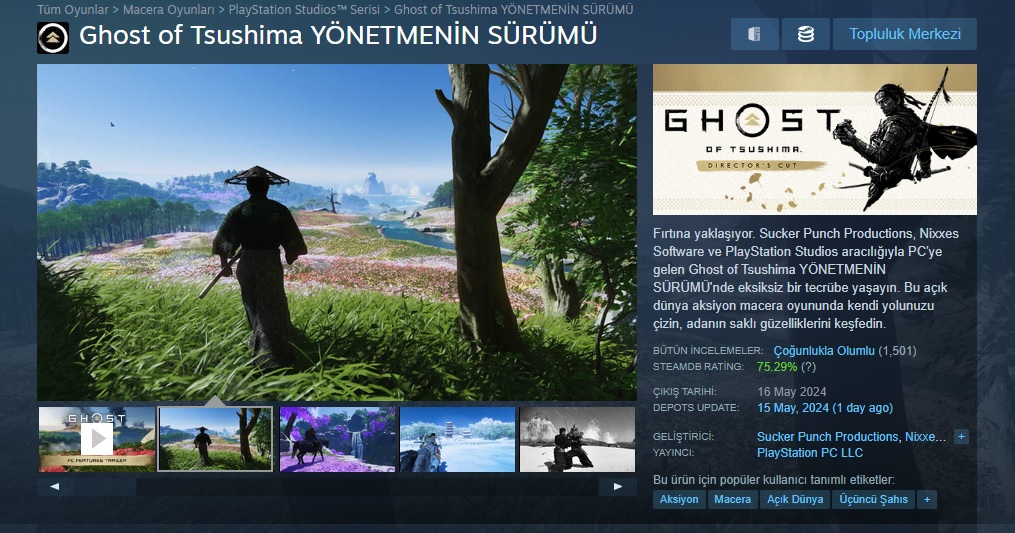Click the left arrow of screenshot strip
The height and width of the screenshot is (533, 1015).
pos(54,486)
